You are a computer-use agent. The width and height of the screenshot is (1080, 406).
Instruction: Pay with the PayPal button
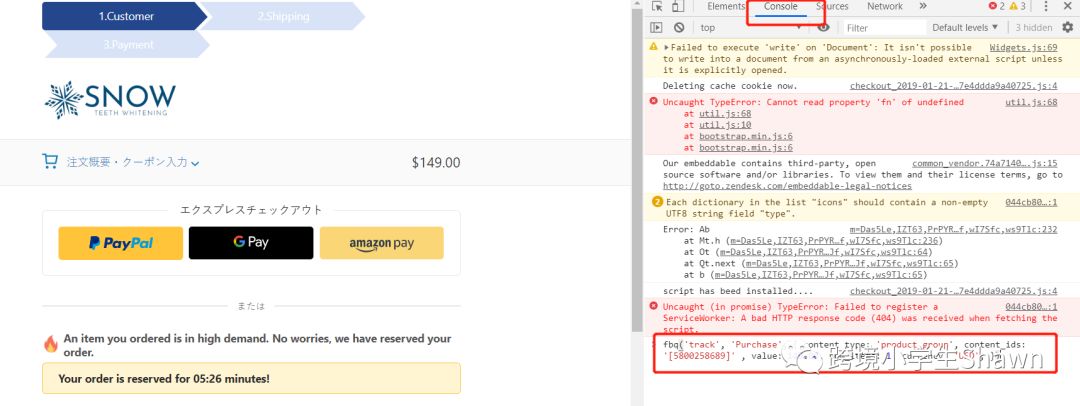[x=121, y=243]
